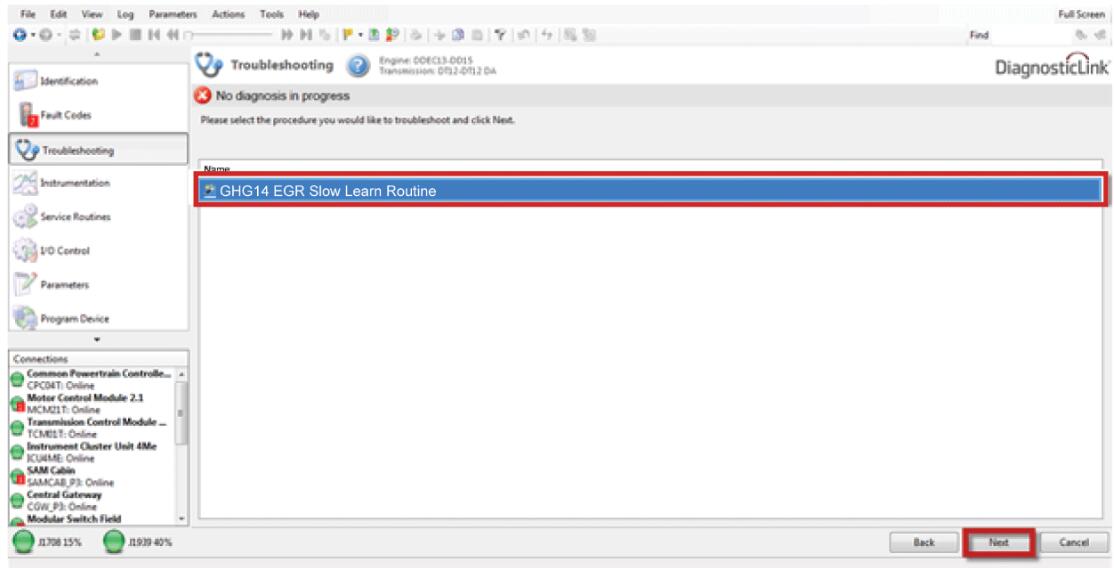Viewport: 1114px width, 568px height.
Task: Click the undo arrow icon
Action: (x=524, y=35)
